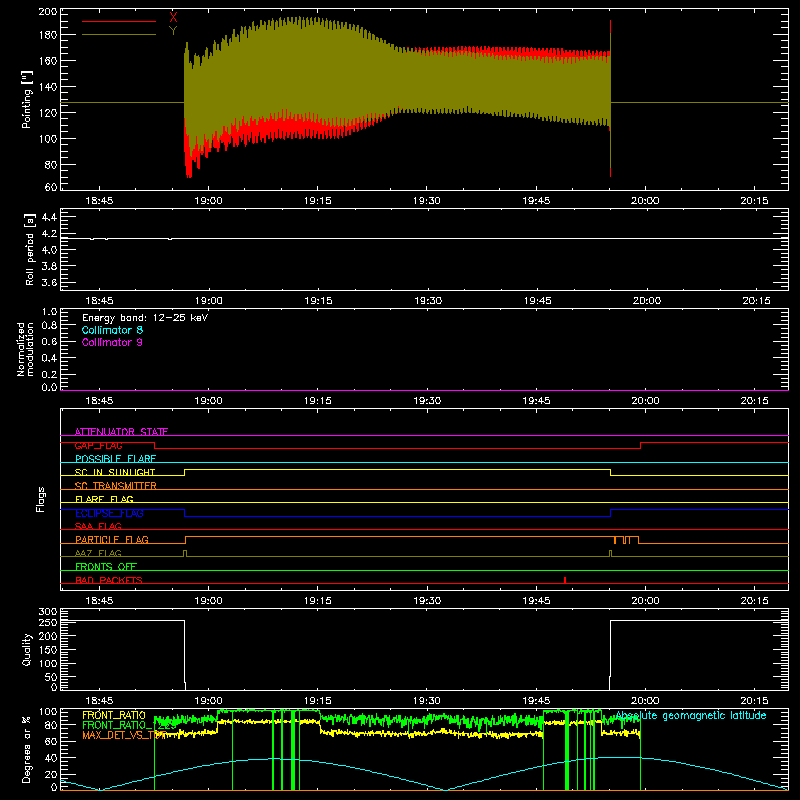
Task: Click the pulses on the PARTICLE_FLAG line near 20:00
Action: click(x=626, y=540)
